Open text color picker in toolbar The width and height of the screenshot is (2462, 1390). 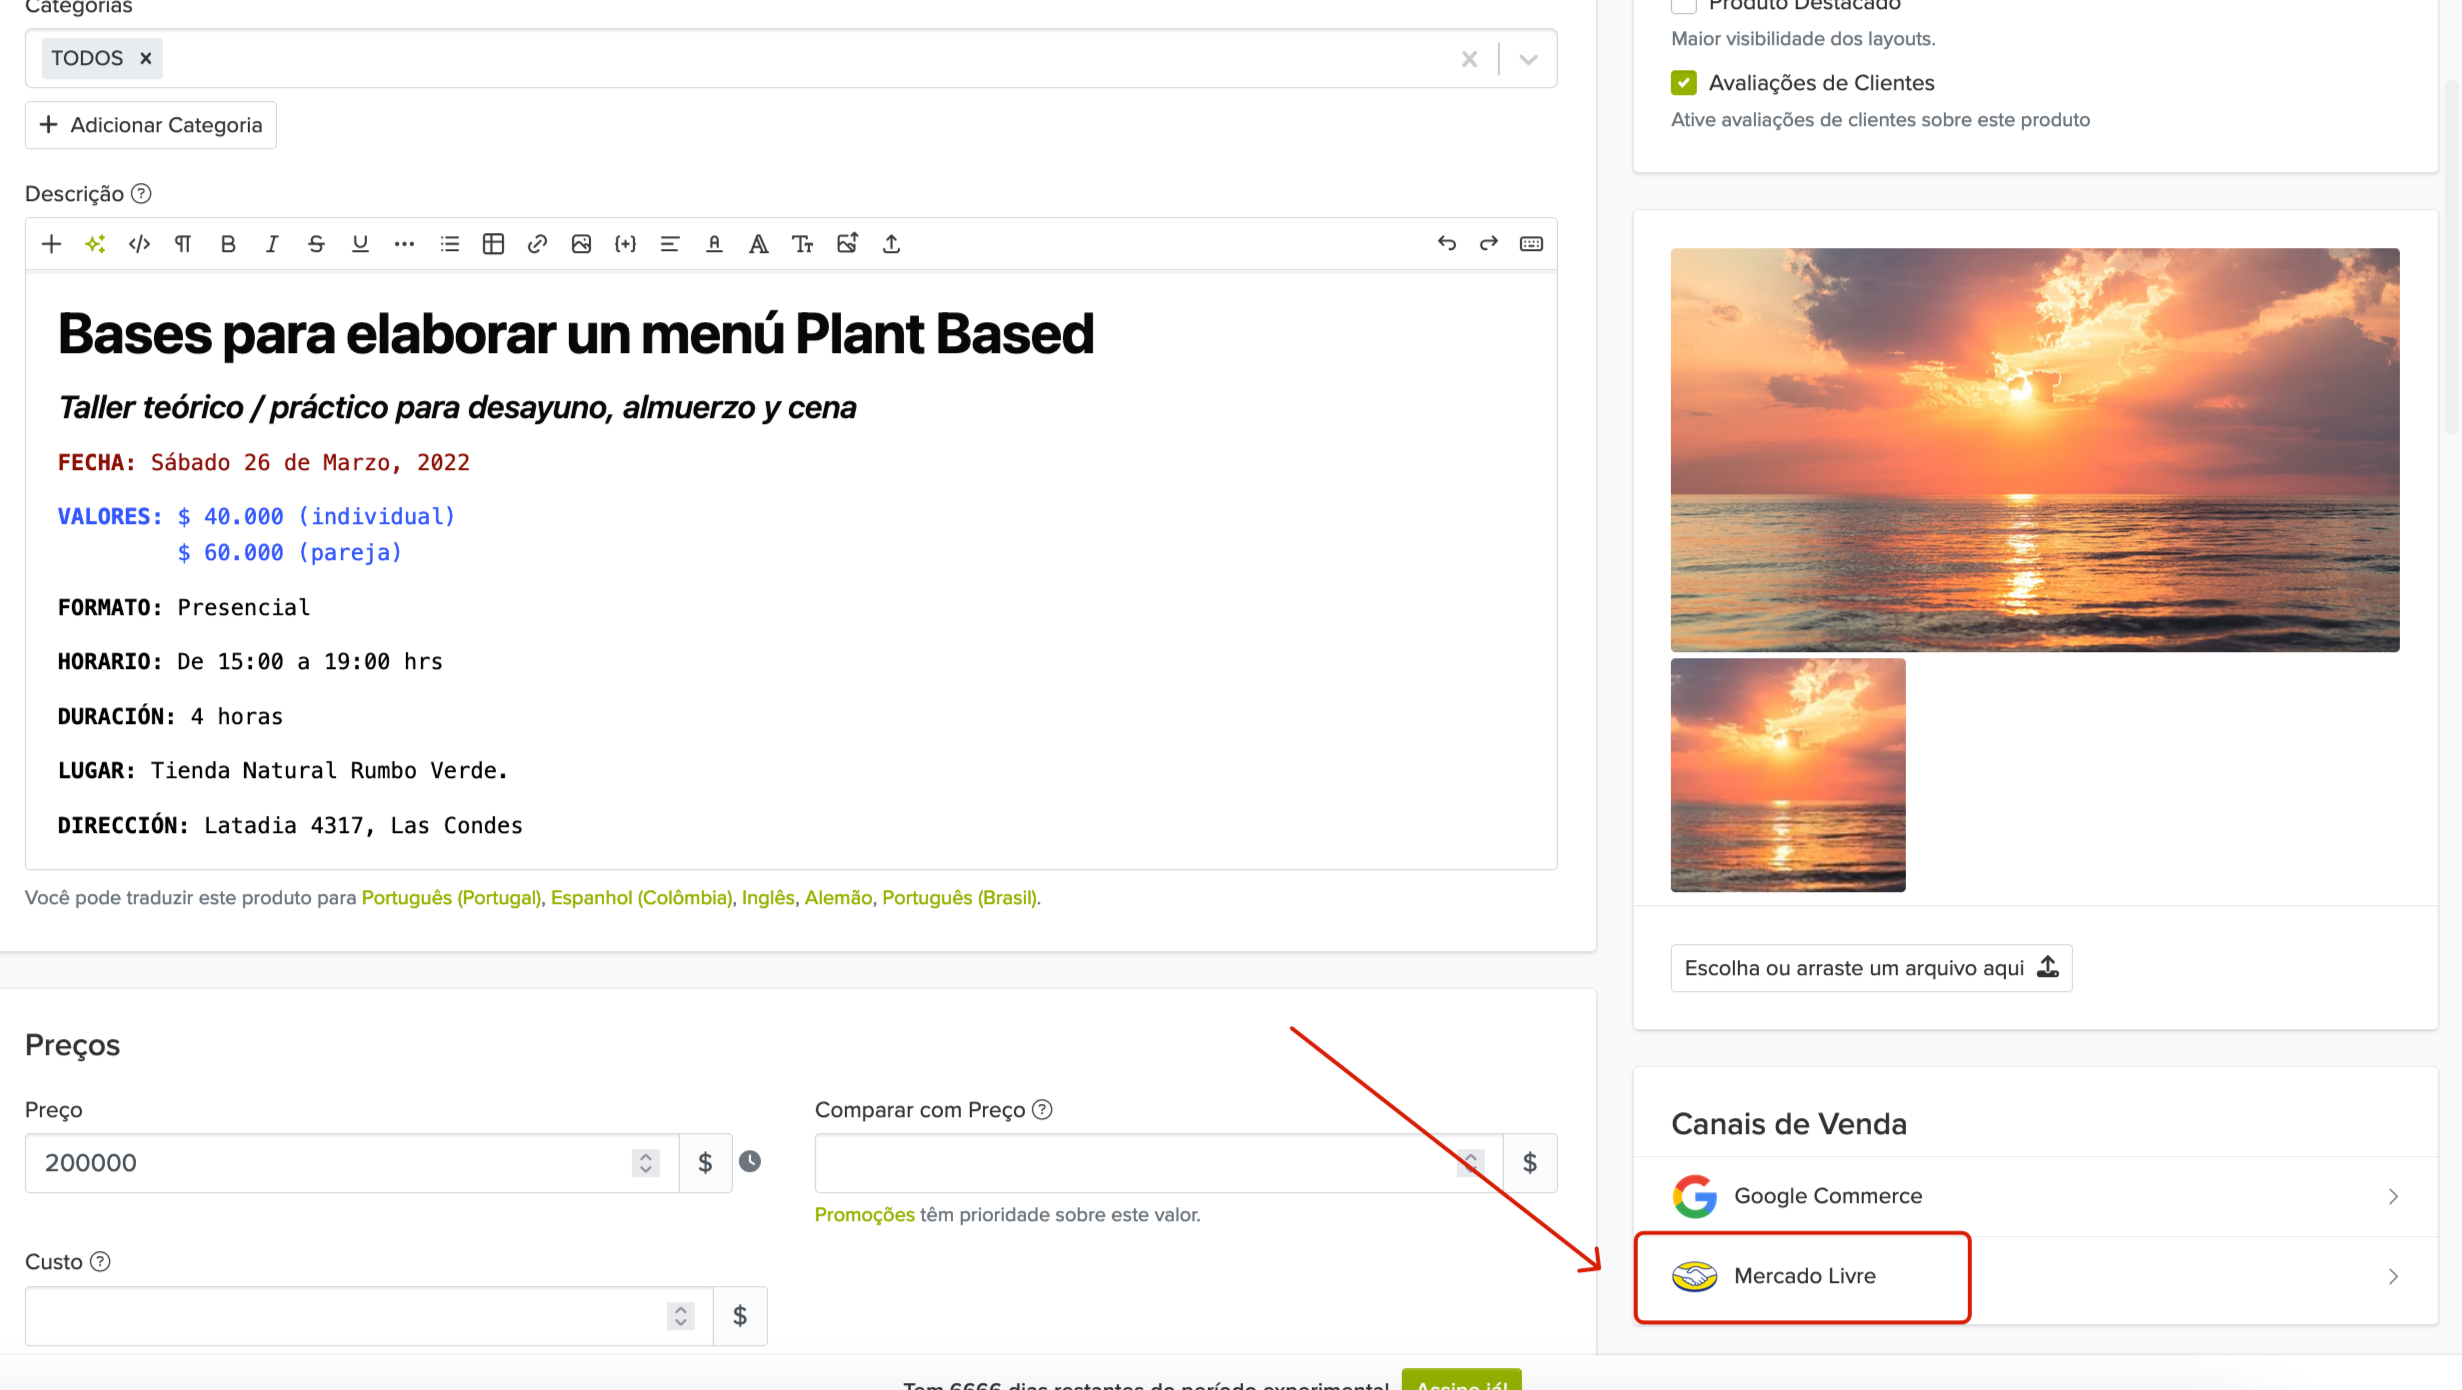click(x=714, y=244)
